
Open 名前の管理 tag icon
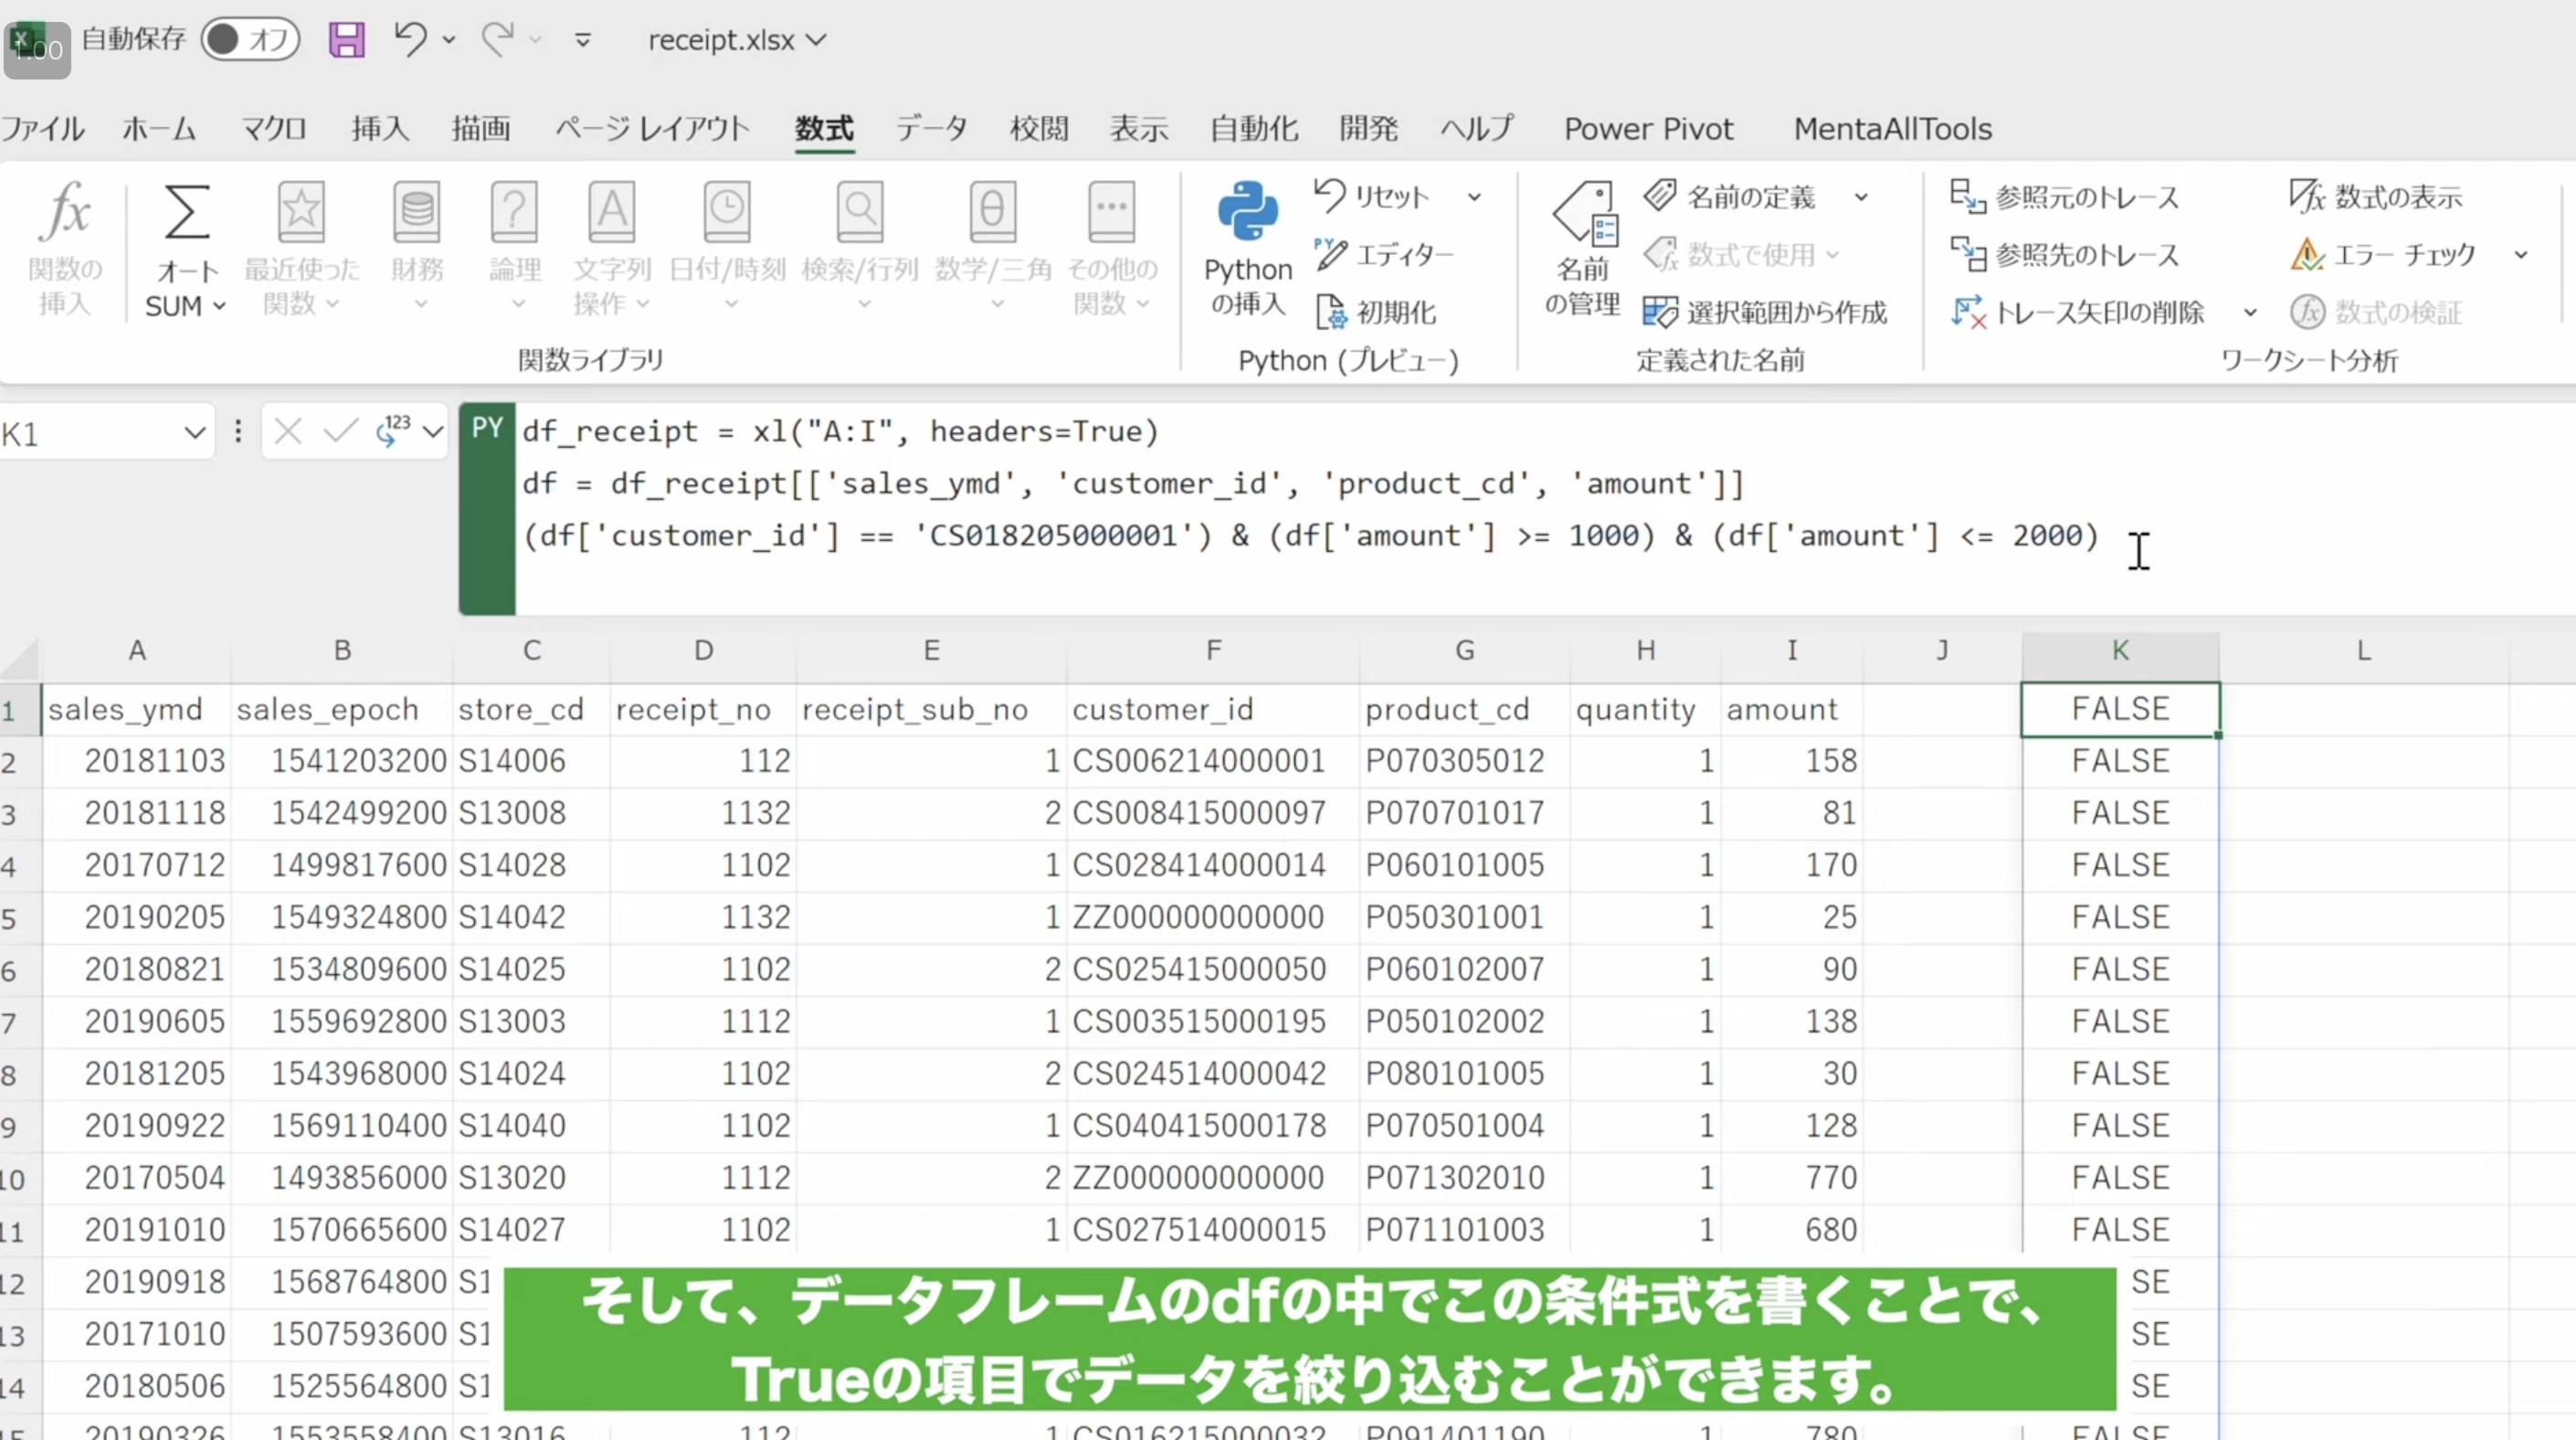[1584, 212]
